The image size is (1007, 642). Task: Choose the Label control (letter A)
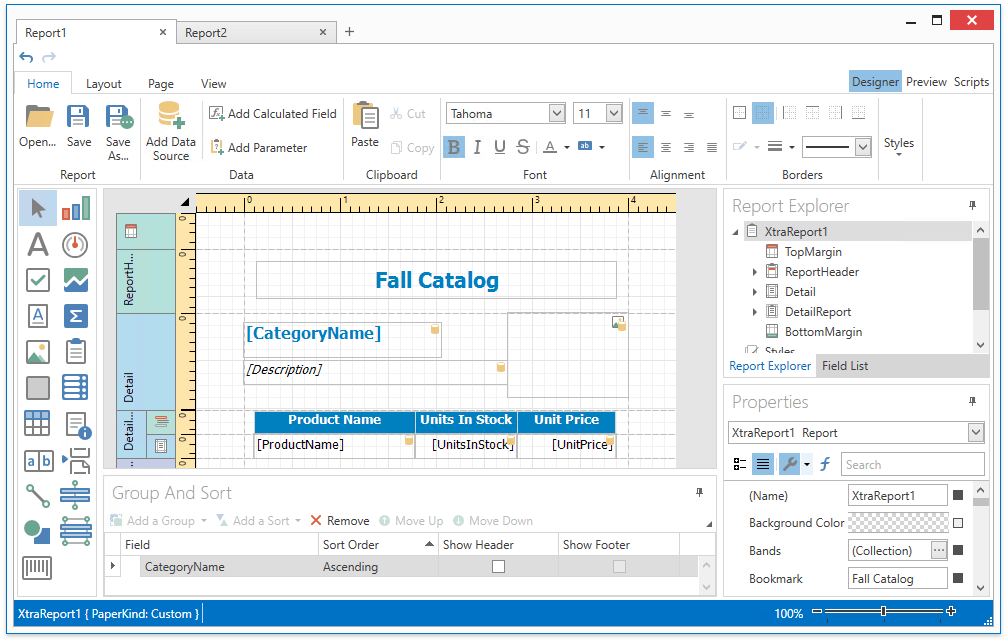coord(38,245)
